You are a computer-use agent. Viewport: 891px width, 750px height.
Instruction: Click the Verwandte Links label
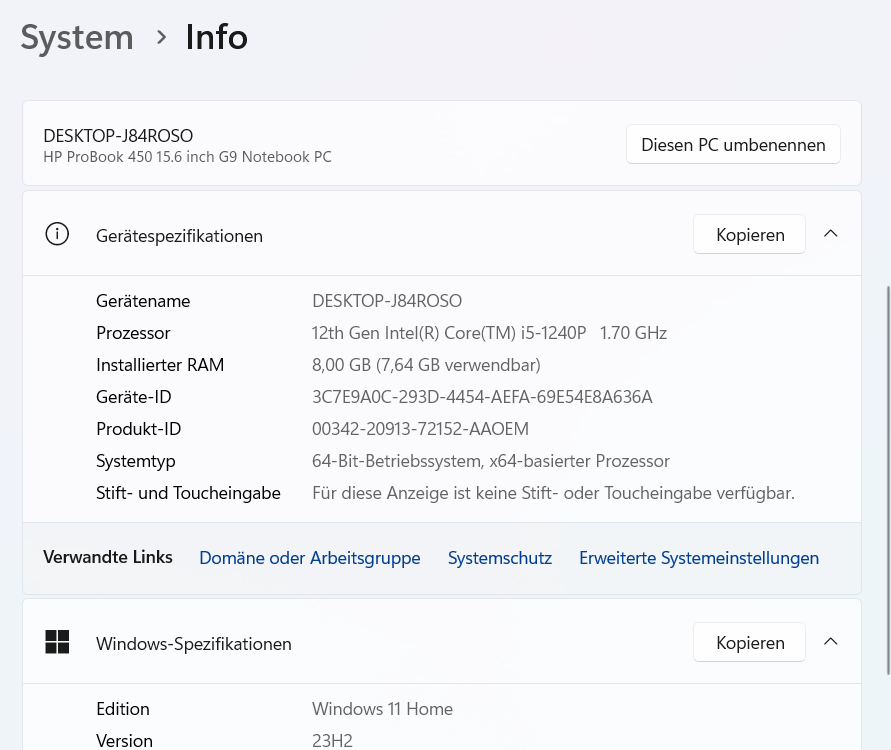click(x=108, y=557)
